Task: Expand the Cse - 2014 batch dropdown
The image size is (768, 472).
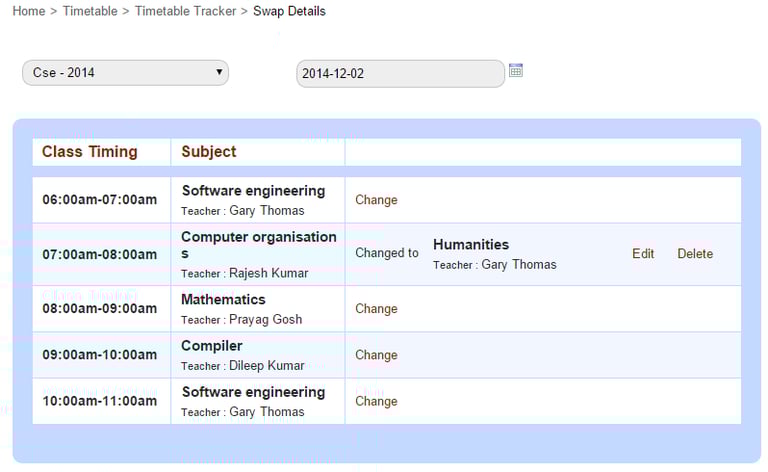Action: tap(125, 73)
